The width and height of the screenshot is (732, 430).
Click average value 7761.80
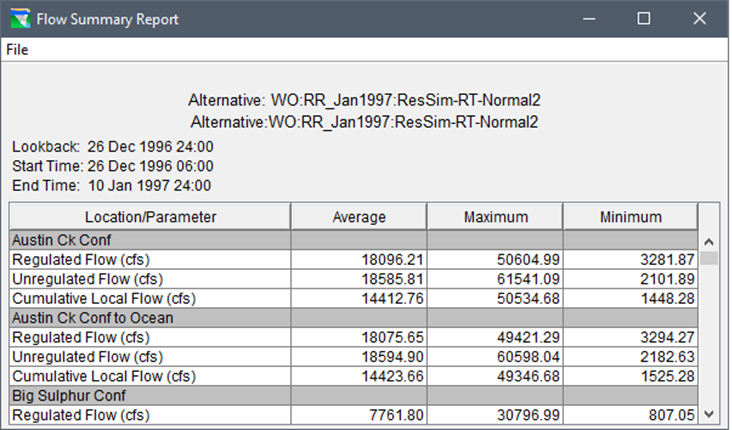tap(396, 415)
